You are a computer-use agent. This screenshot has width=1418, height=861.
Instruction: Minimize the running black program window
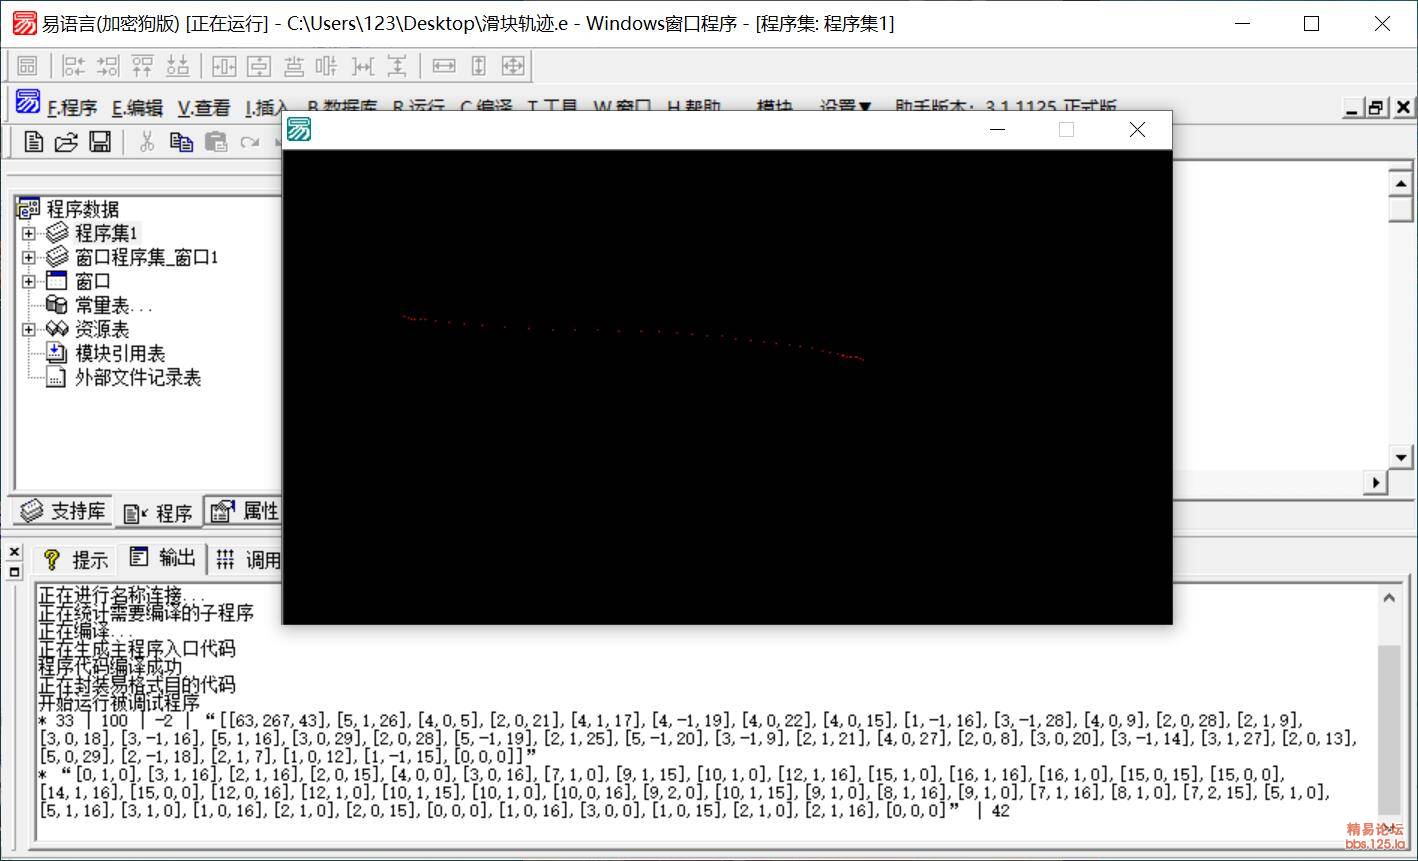[x=997, y=129]
